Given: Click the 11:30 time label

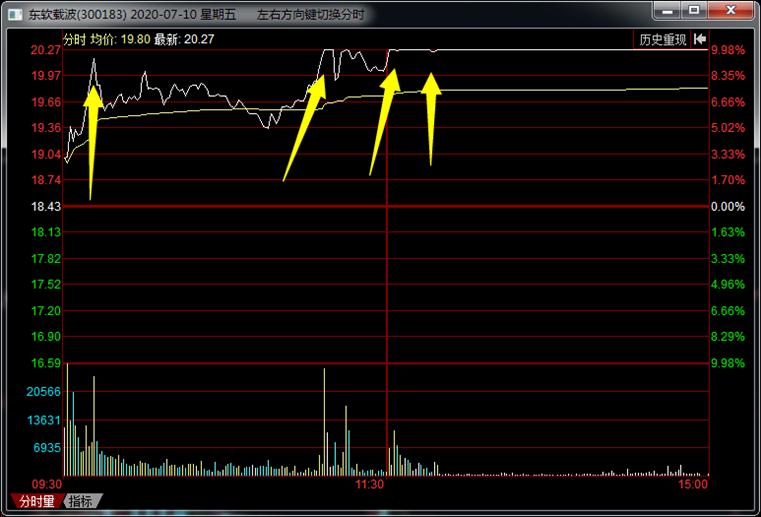Looking at the screenshot, I should [x=369, y=484].
